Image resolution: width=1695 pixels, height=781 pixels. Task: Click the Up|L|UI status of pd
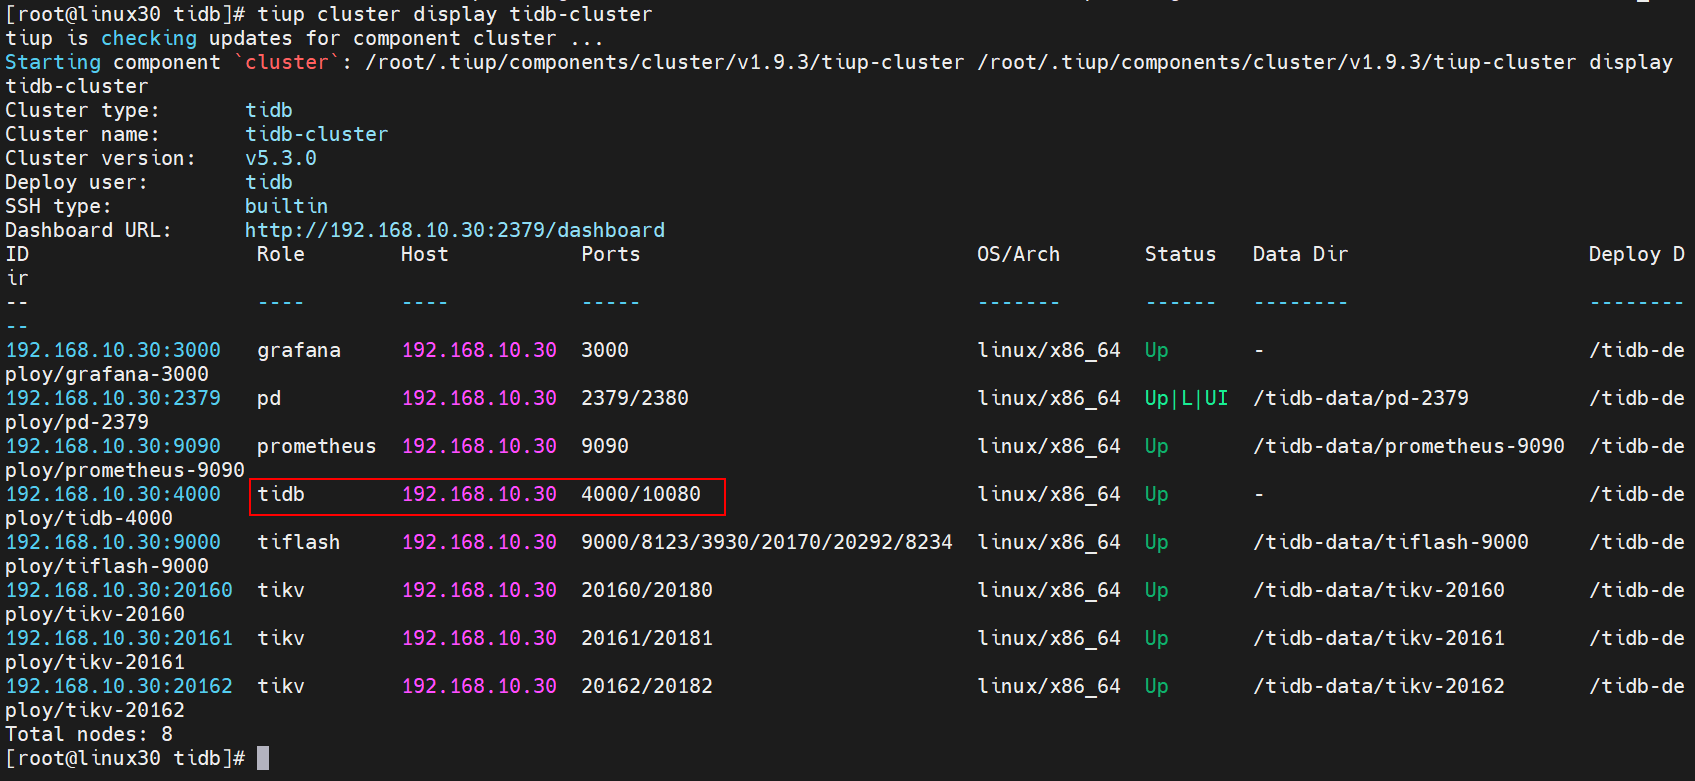click(1187, 398)
